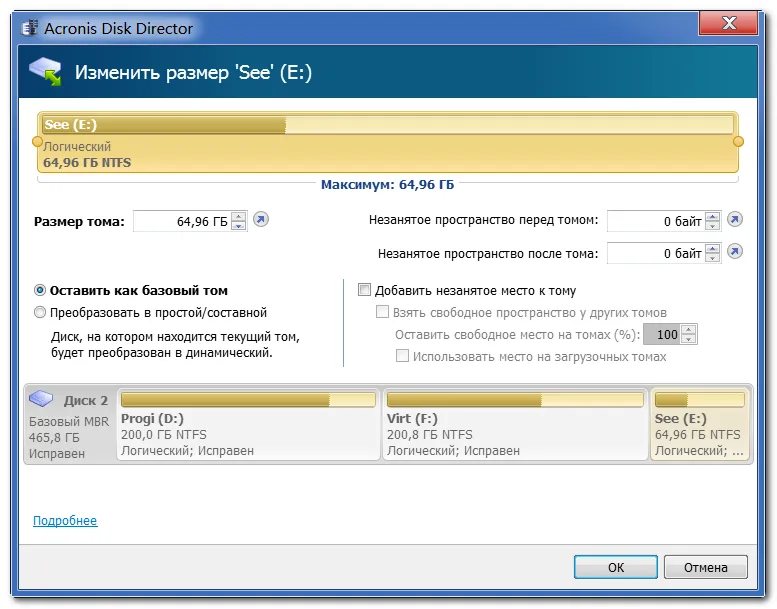The height and width of the screenshot is (609, 777).
Task: Click the '200,8 ГБ NTFS' text under Virt
Action: (x=430, y=435)
